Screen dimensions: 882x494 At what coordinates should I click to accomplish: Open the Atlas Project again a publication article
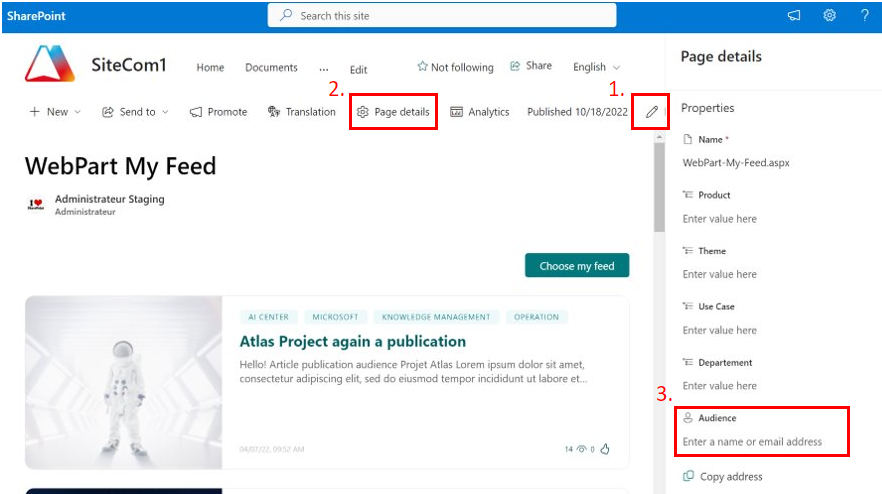pos(353,342)
